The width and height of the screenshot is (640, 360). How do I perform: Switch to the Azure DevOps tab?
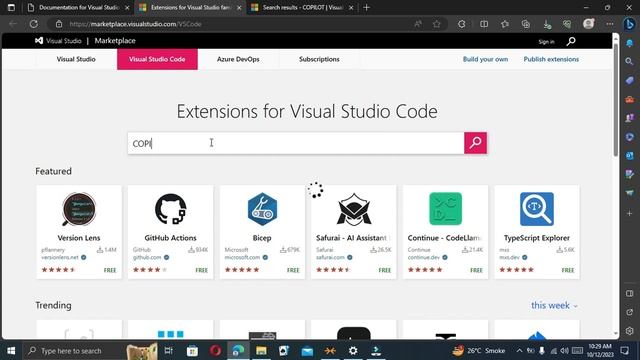click(238, 59)
